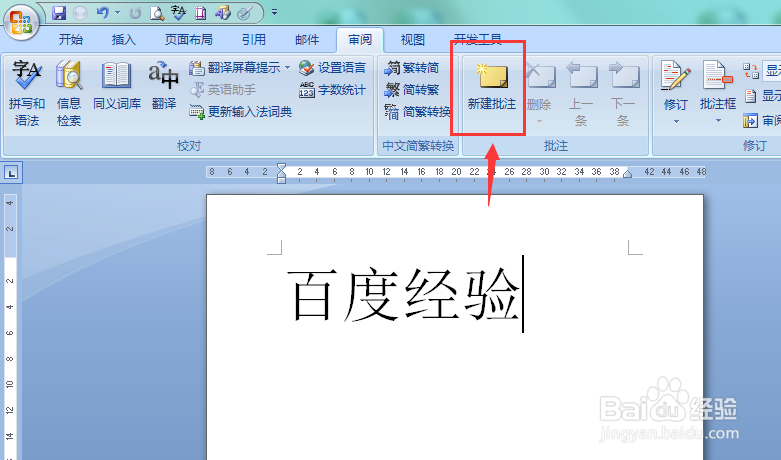Screen dimensions: 781x460
Task: Click the right indent marker on ruler
Action: pyautogui.click(x=628, y=174)
